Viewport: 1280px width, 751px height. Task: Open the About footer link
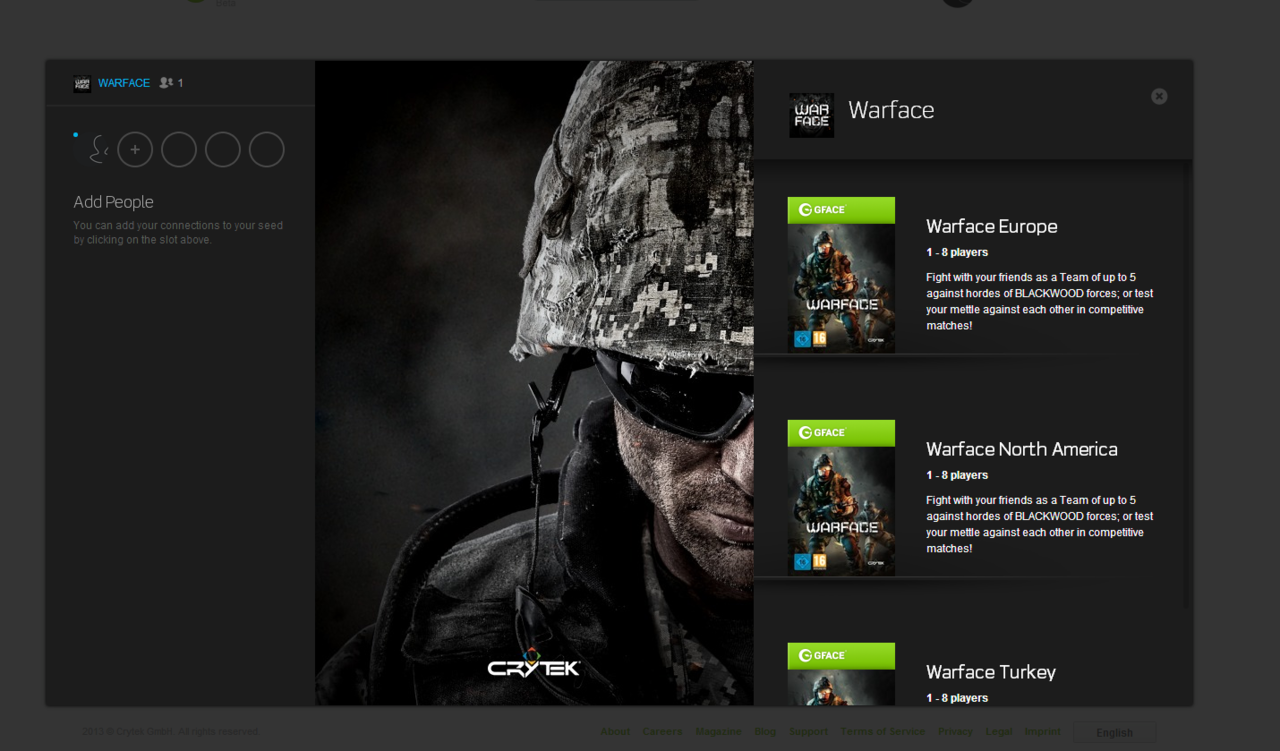coord(615,732)
